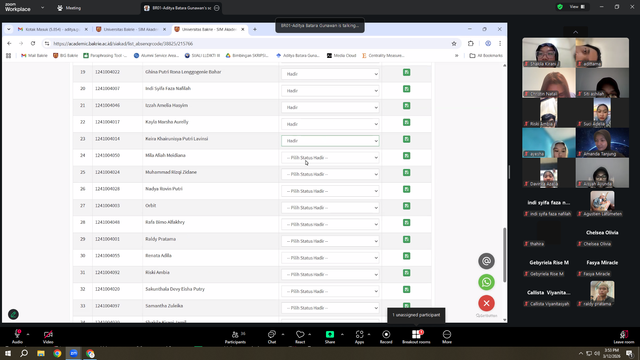Open a new browser tab

(x=255, y=29)
